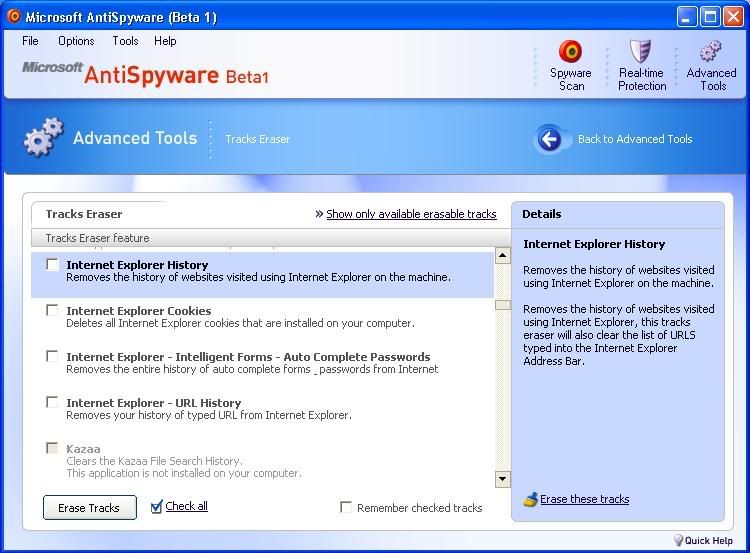Click the list scrollbar up arrow
750x553 pixels.
502,256
